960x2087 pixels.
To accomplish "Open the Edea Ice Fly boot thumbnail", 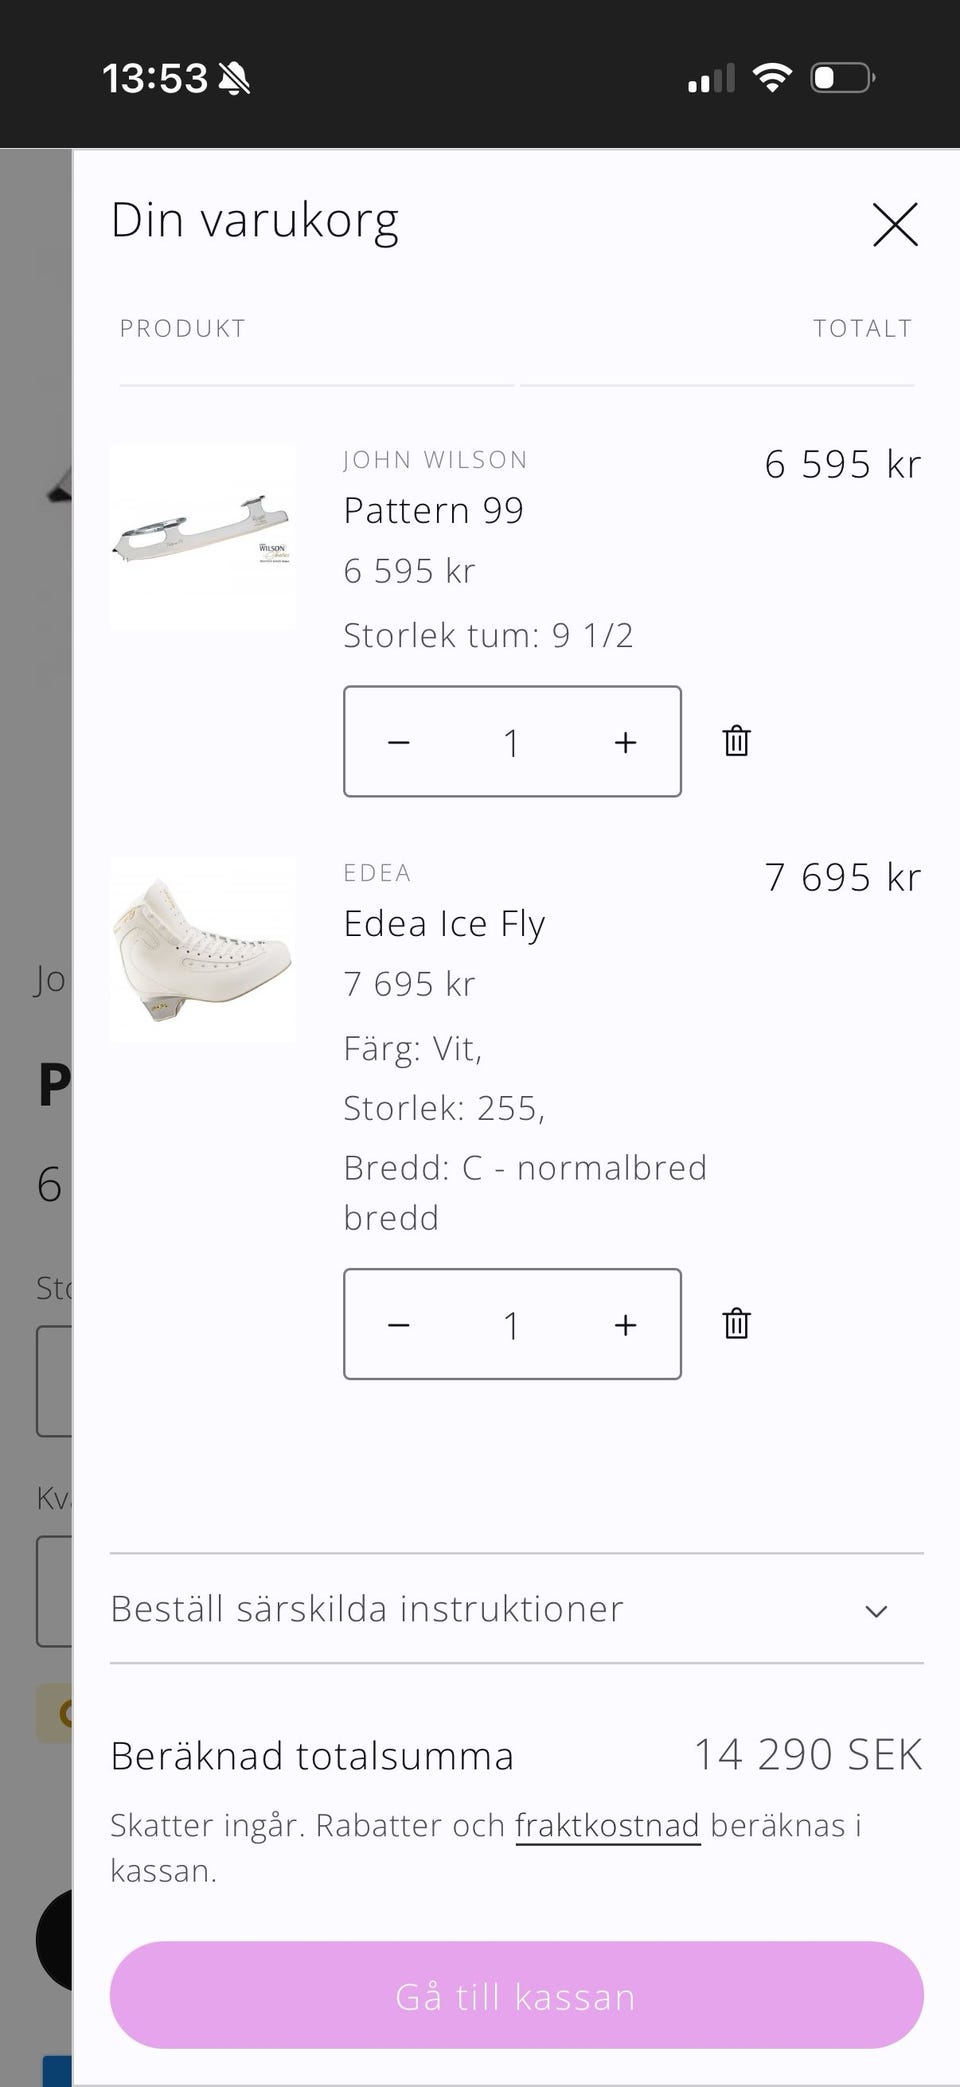I will [203, 950].
